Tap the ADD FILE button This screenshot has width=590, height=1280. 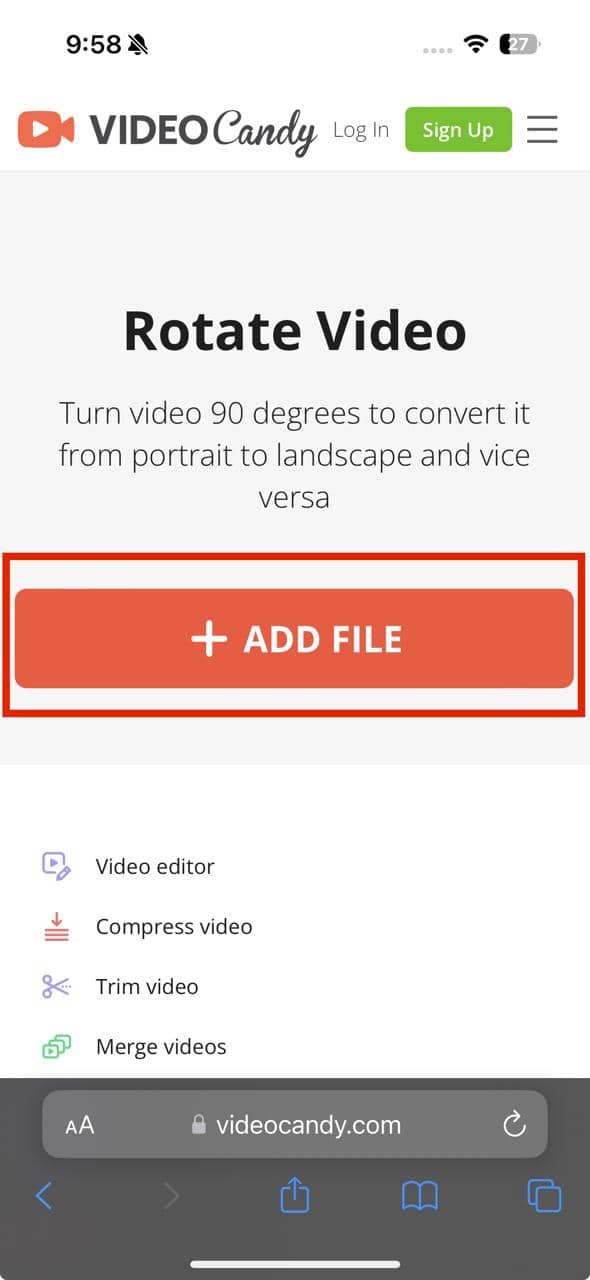(294, 638)
